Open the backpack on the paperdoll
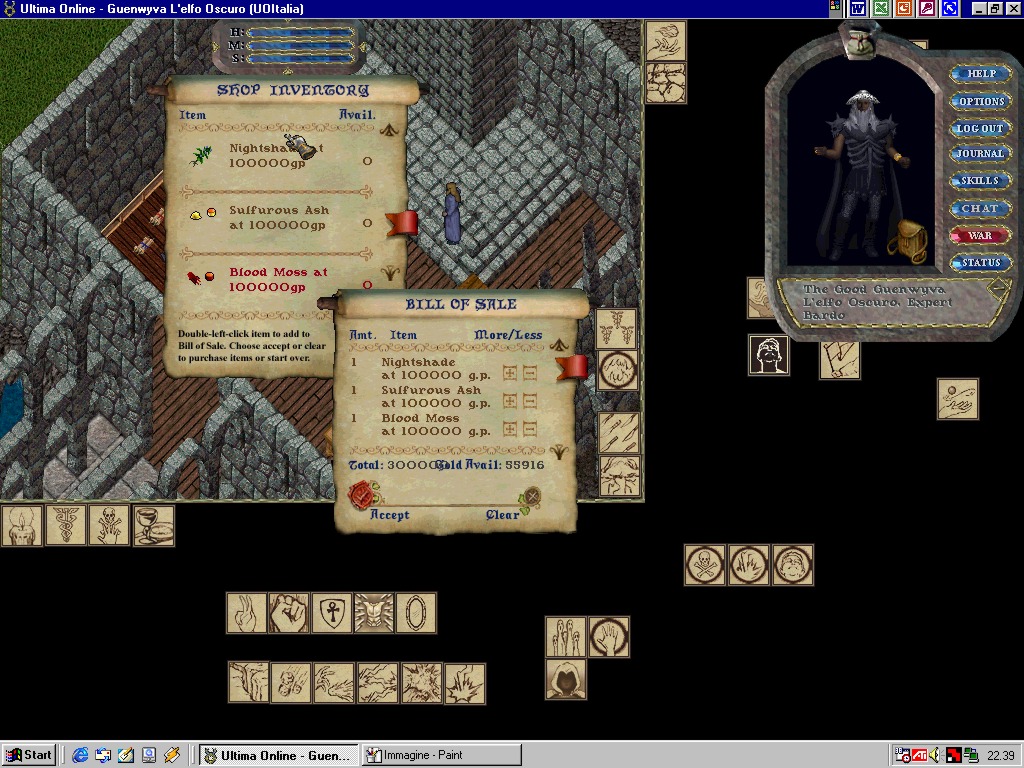 tap(906, 242)
